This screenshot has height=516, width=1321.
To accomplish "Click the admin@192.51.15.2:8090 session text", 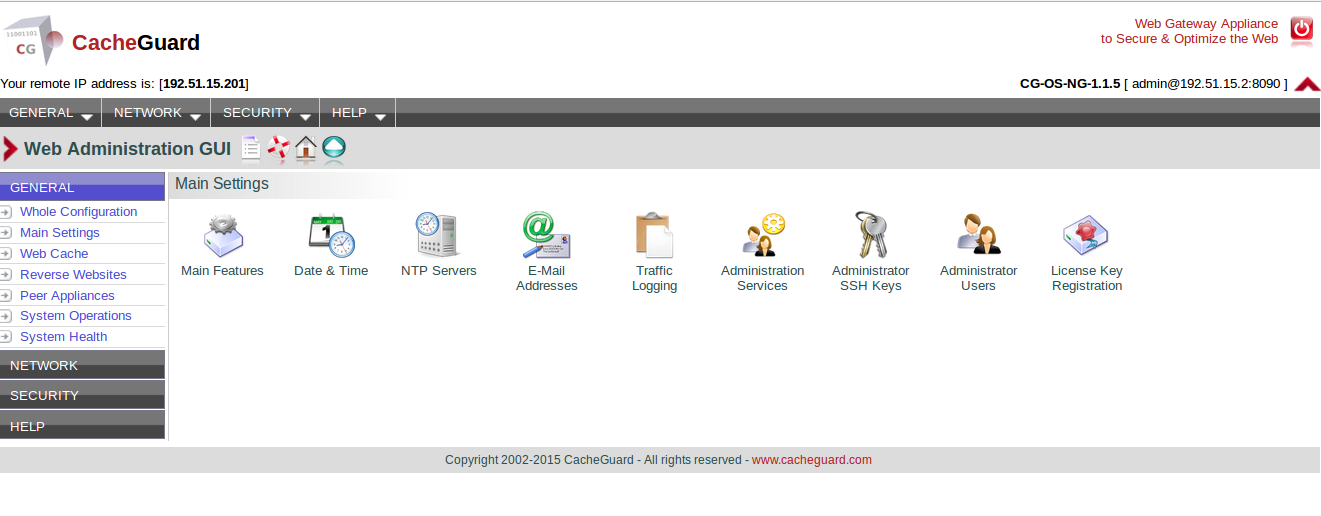I will click(1206, 84).
